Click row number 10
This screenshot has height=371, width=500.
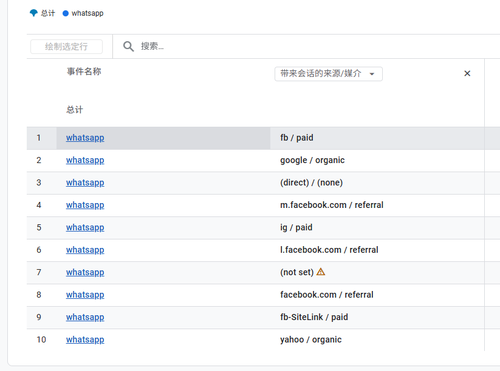(41, 340)
